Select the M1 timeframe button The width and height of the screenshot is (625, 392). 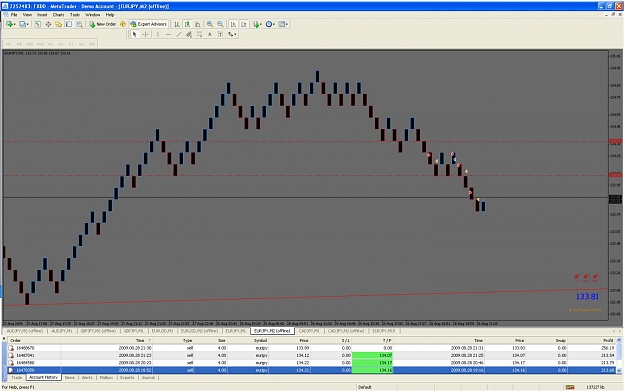pos(8,44)
